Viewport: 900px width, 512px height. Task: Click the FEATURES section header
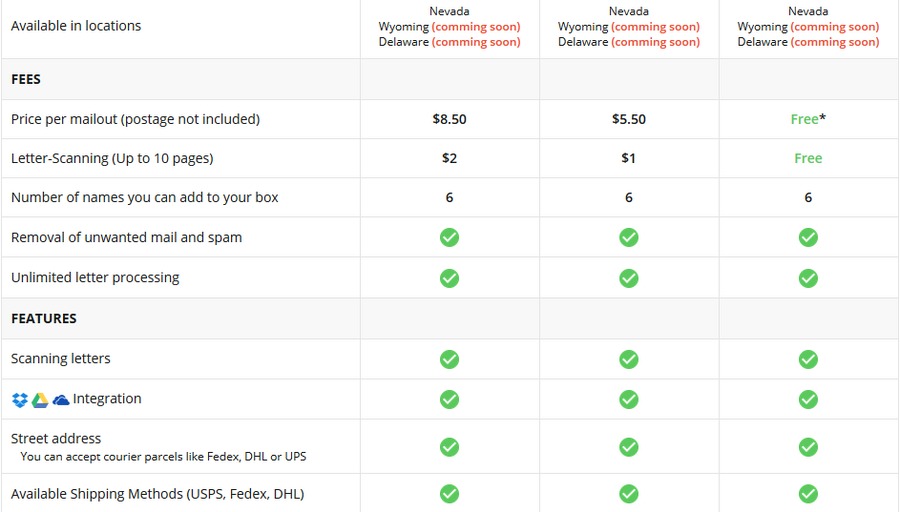coord(44,319)
